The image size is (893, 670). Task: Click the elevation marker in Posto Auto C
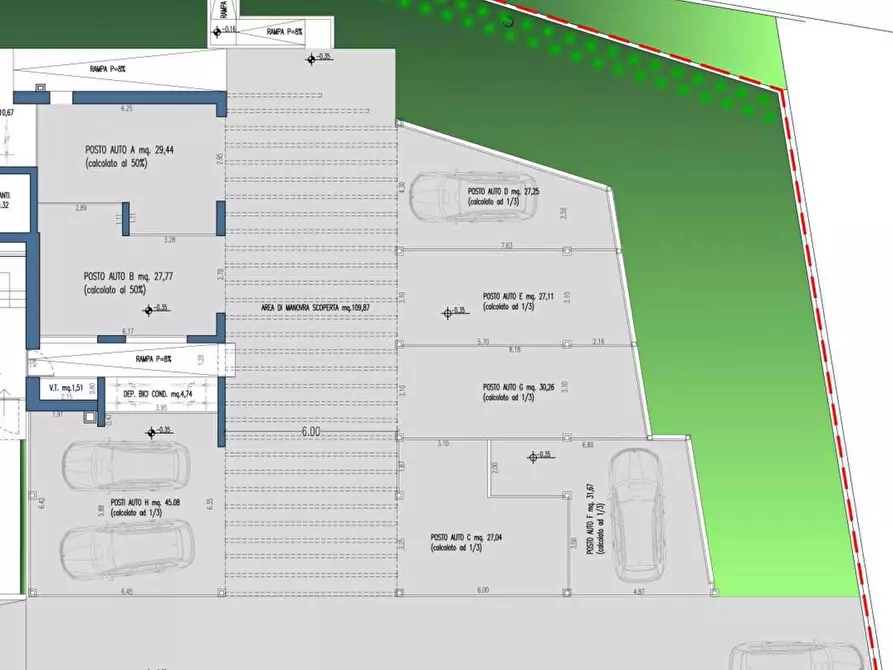point(533,457)
